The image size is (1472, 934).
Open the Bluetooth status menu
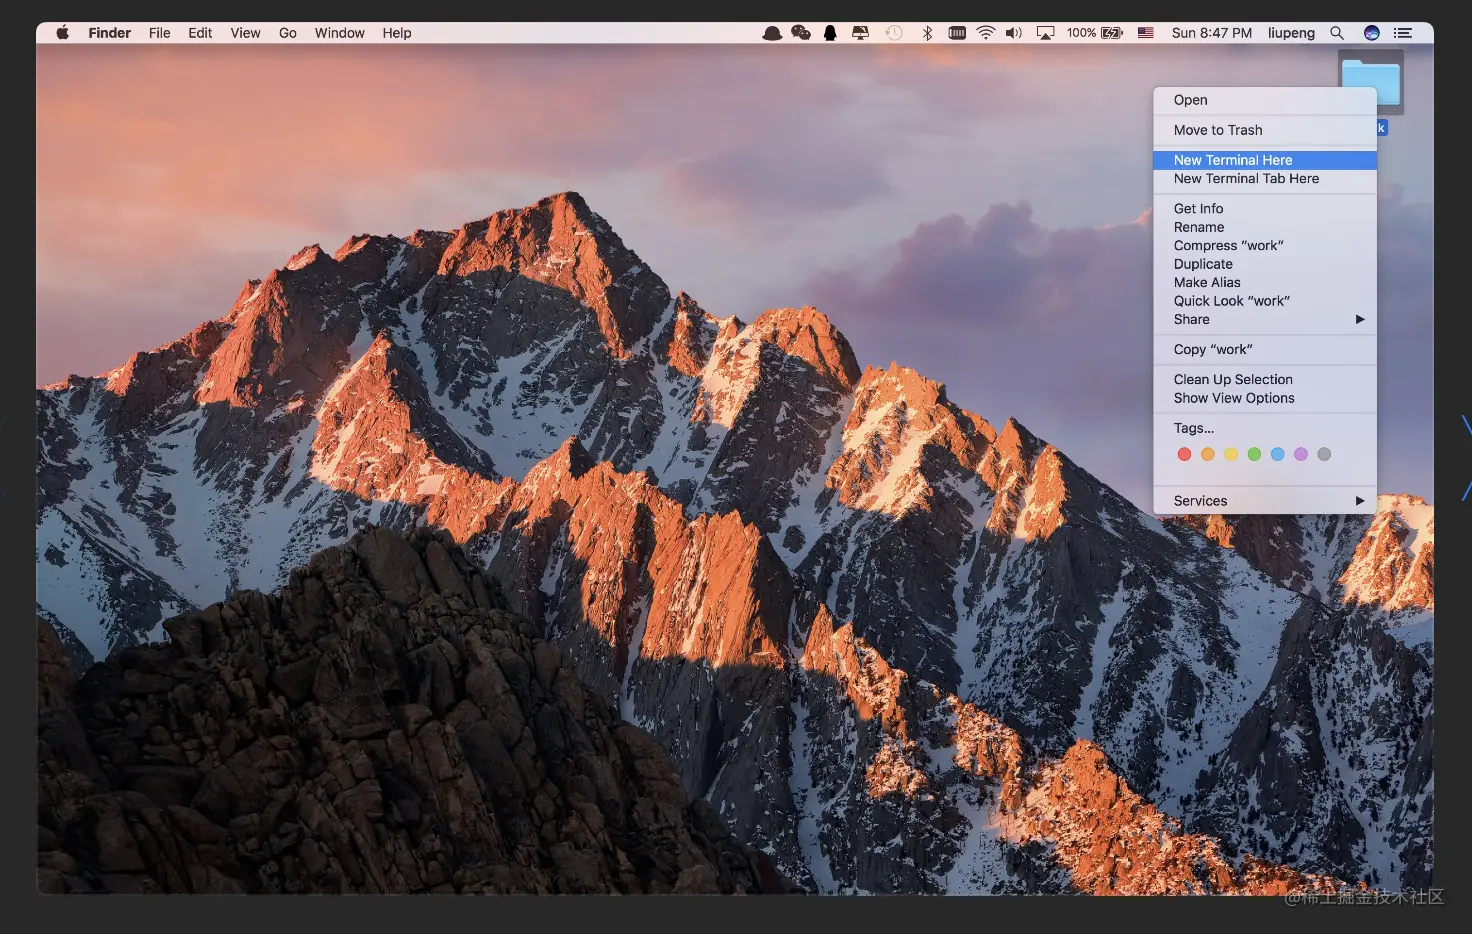[x=927, y=33]
